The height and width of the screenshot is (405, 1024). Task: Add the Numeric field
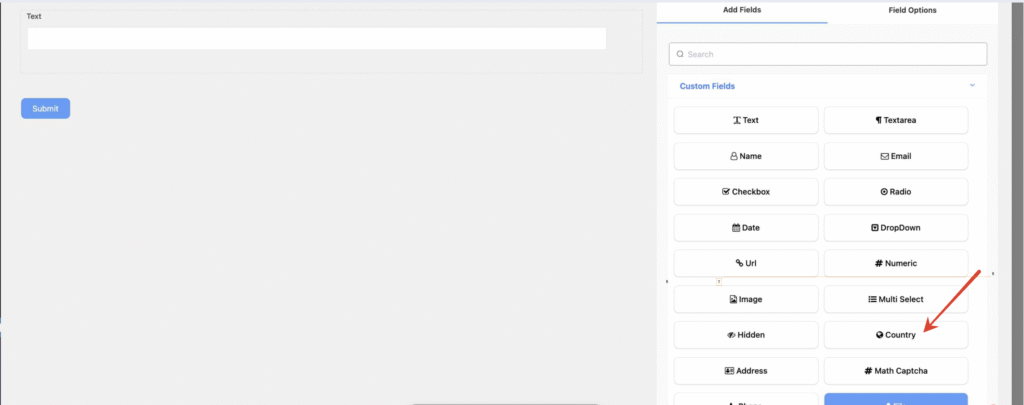coord(896,264)
